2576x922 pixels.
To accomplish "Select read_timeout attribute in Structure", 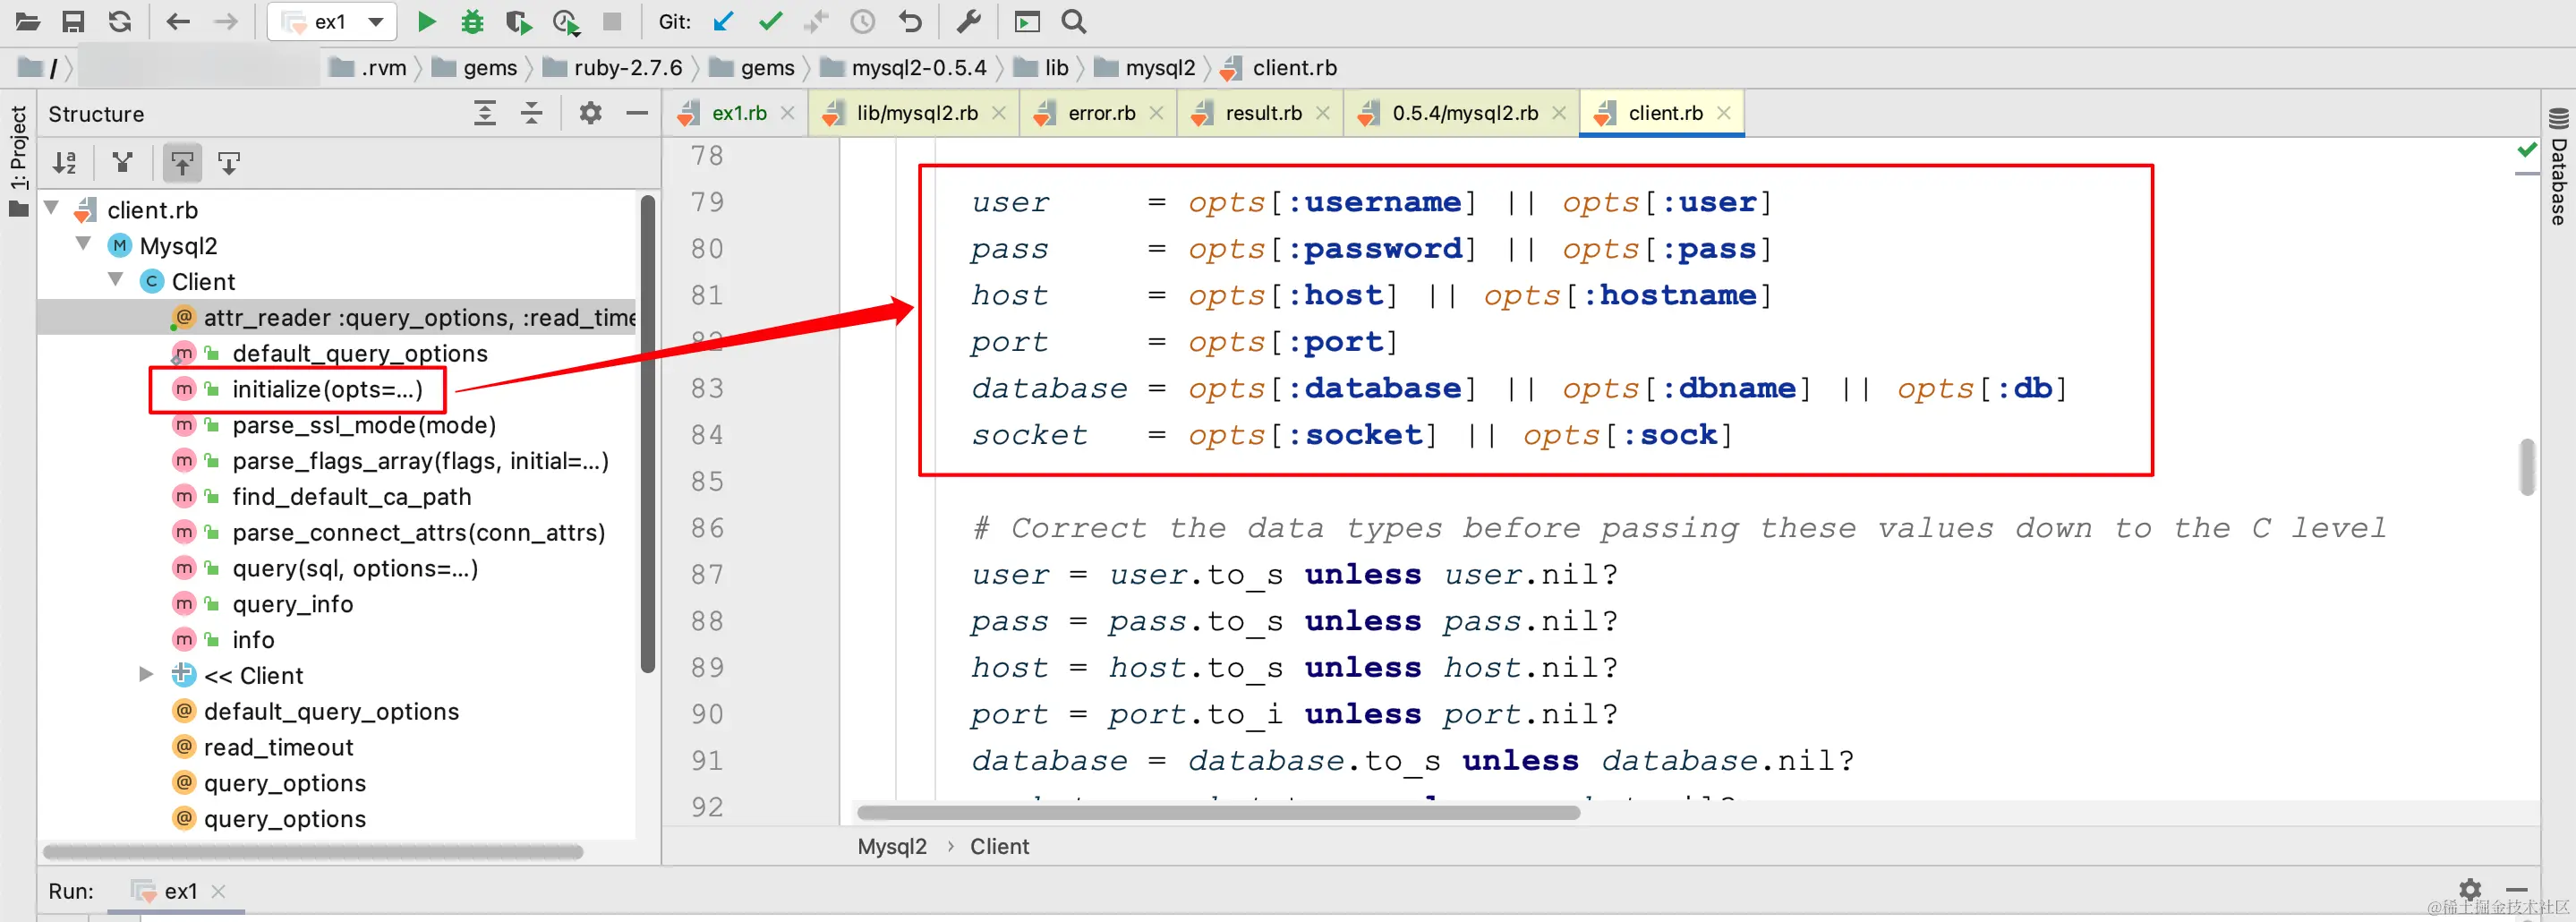I will point(278,747).
